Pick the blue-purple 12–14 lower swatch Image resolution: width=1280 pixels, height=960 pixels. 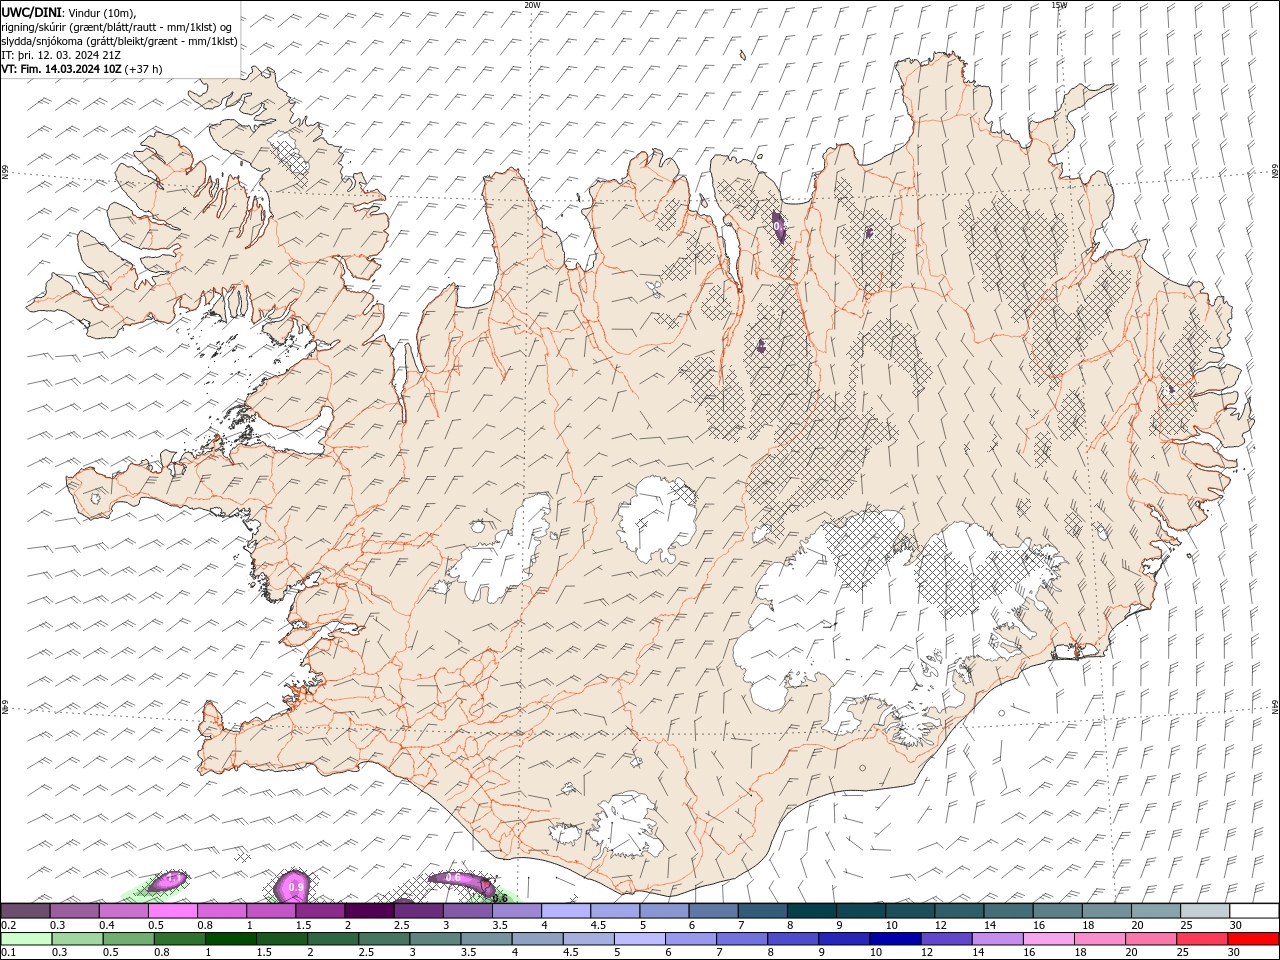945,939
